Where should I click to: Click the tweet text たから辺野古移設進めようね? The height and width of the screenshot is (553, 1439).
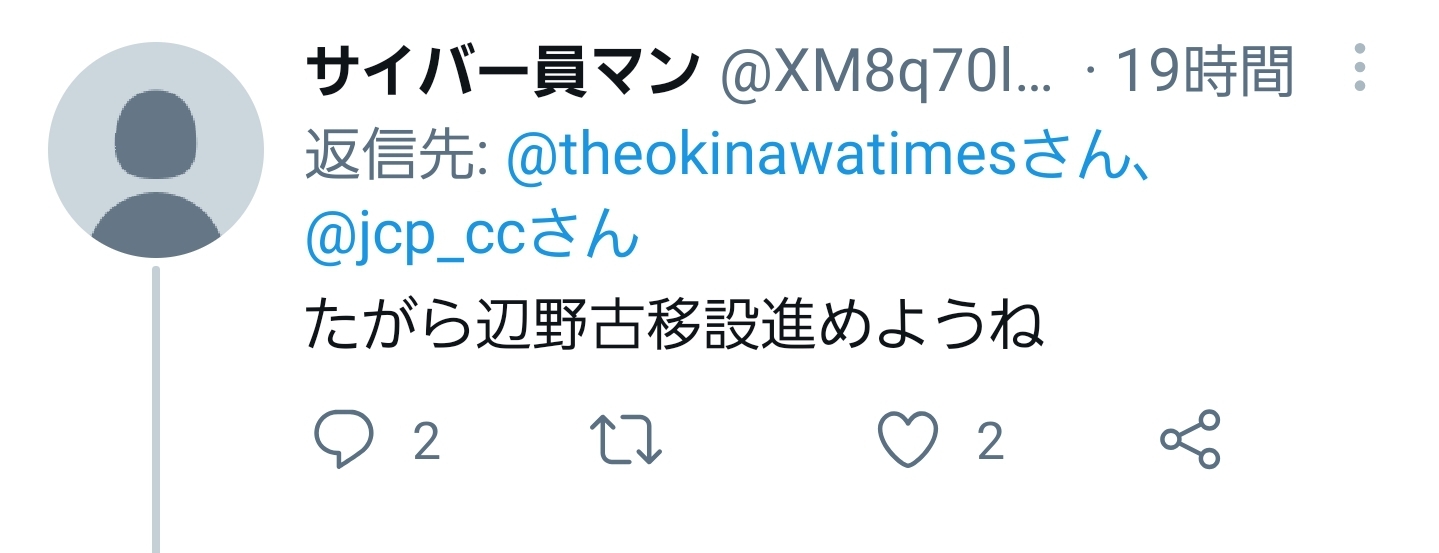[x=675, y=324]
